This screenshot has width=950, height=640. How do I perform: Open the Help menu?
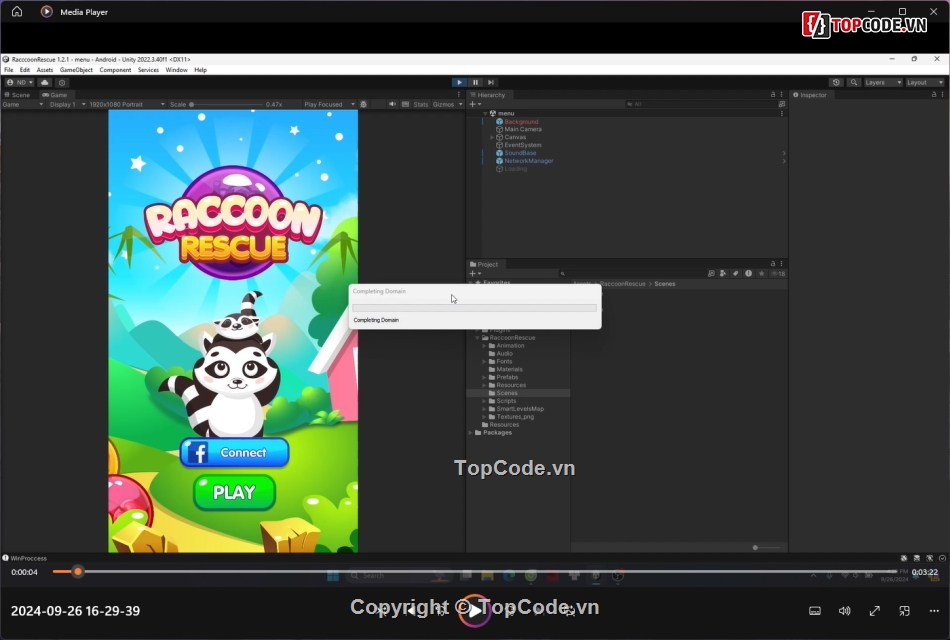[x=201, y=70]
